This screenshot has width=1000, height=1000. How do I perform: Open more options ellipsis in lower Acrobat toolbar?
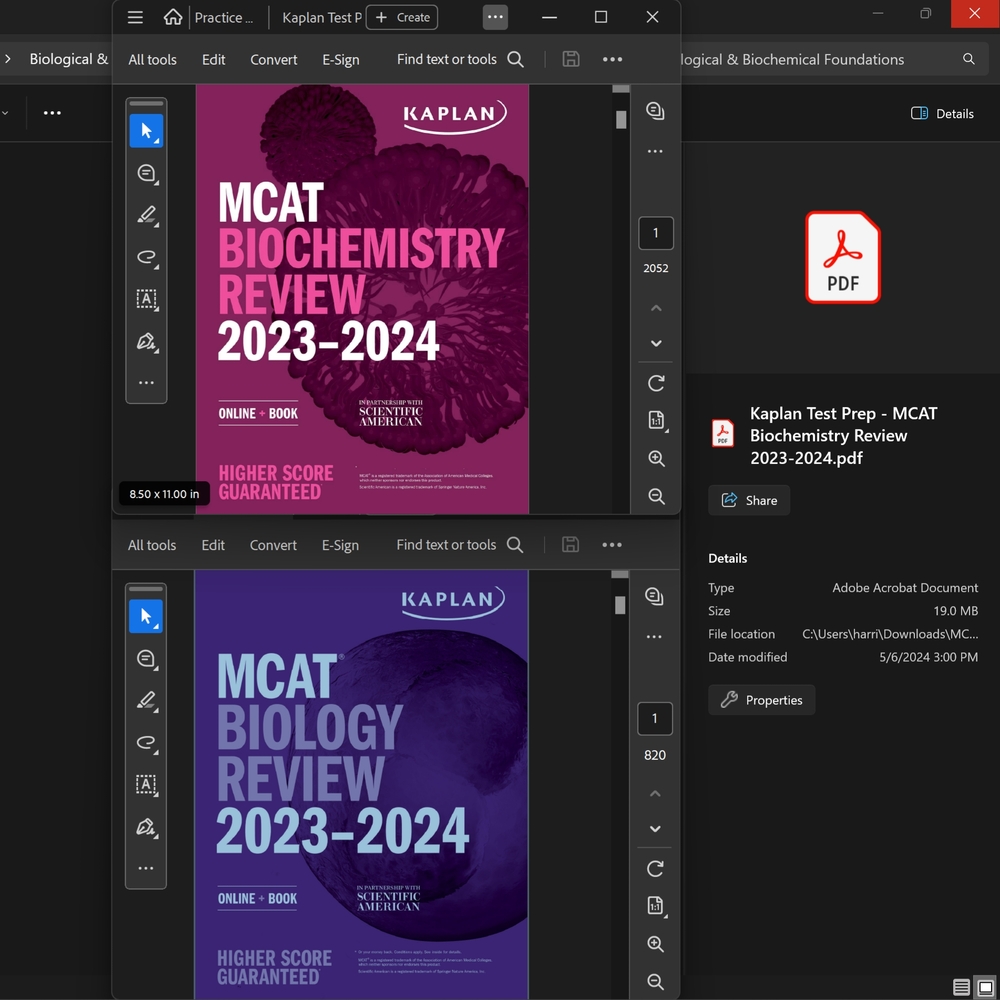(612, 545)
